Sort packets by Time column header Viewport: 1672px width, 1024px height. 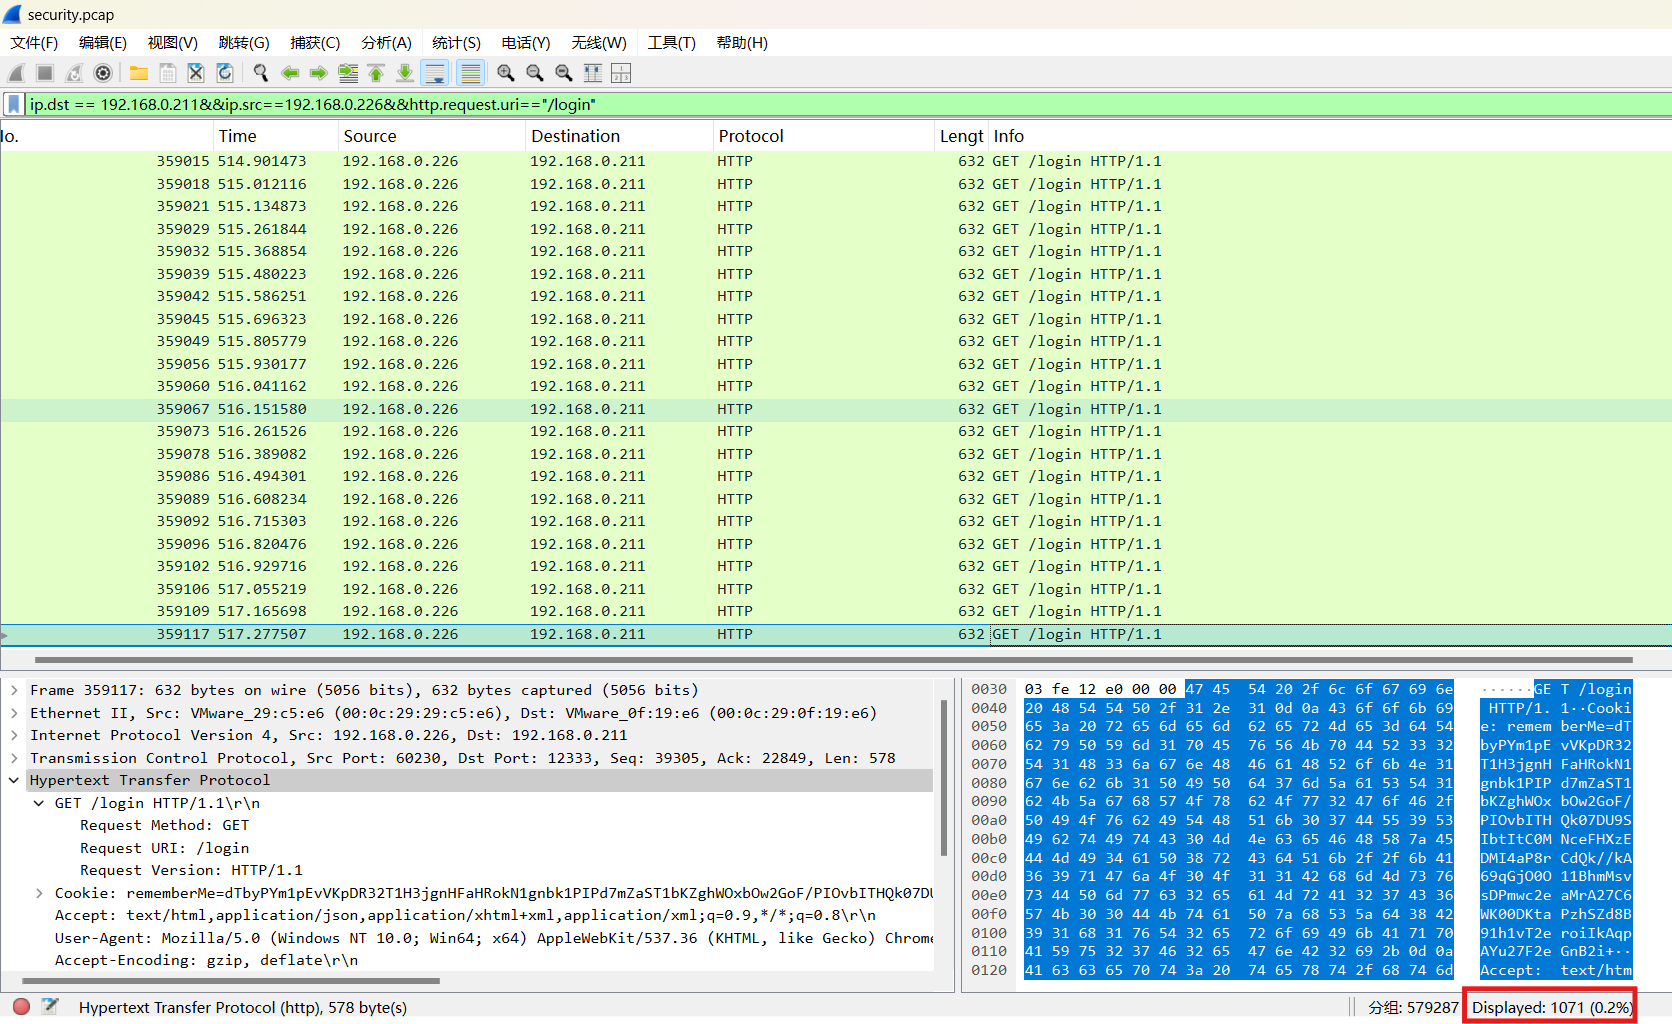(238, 136)
